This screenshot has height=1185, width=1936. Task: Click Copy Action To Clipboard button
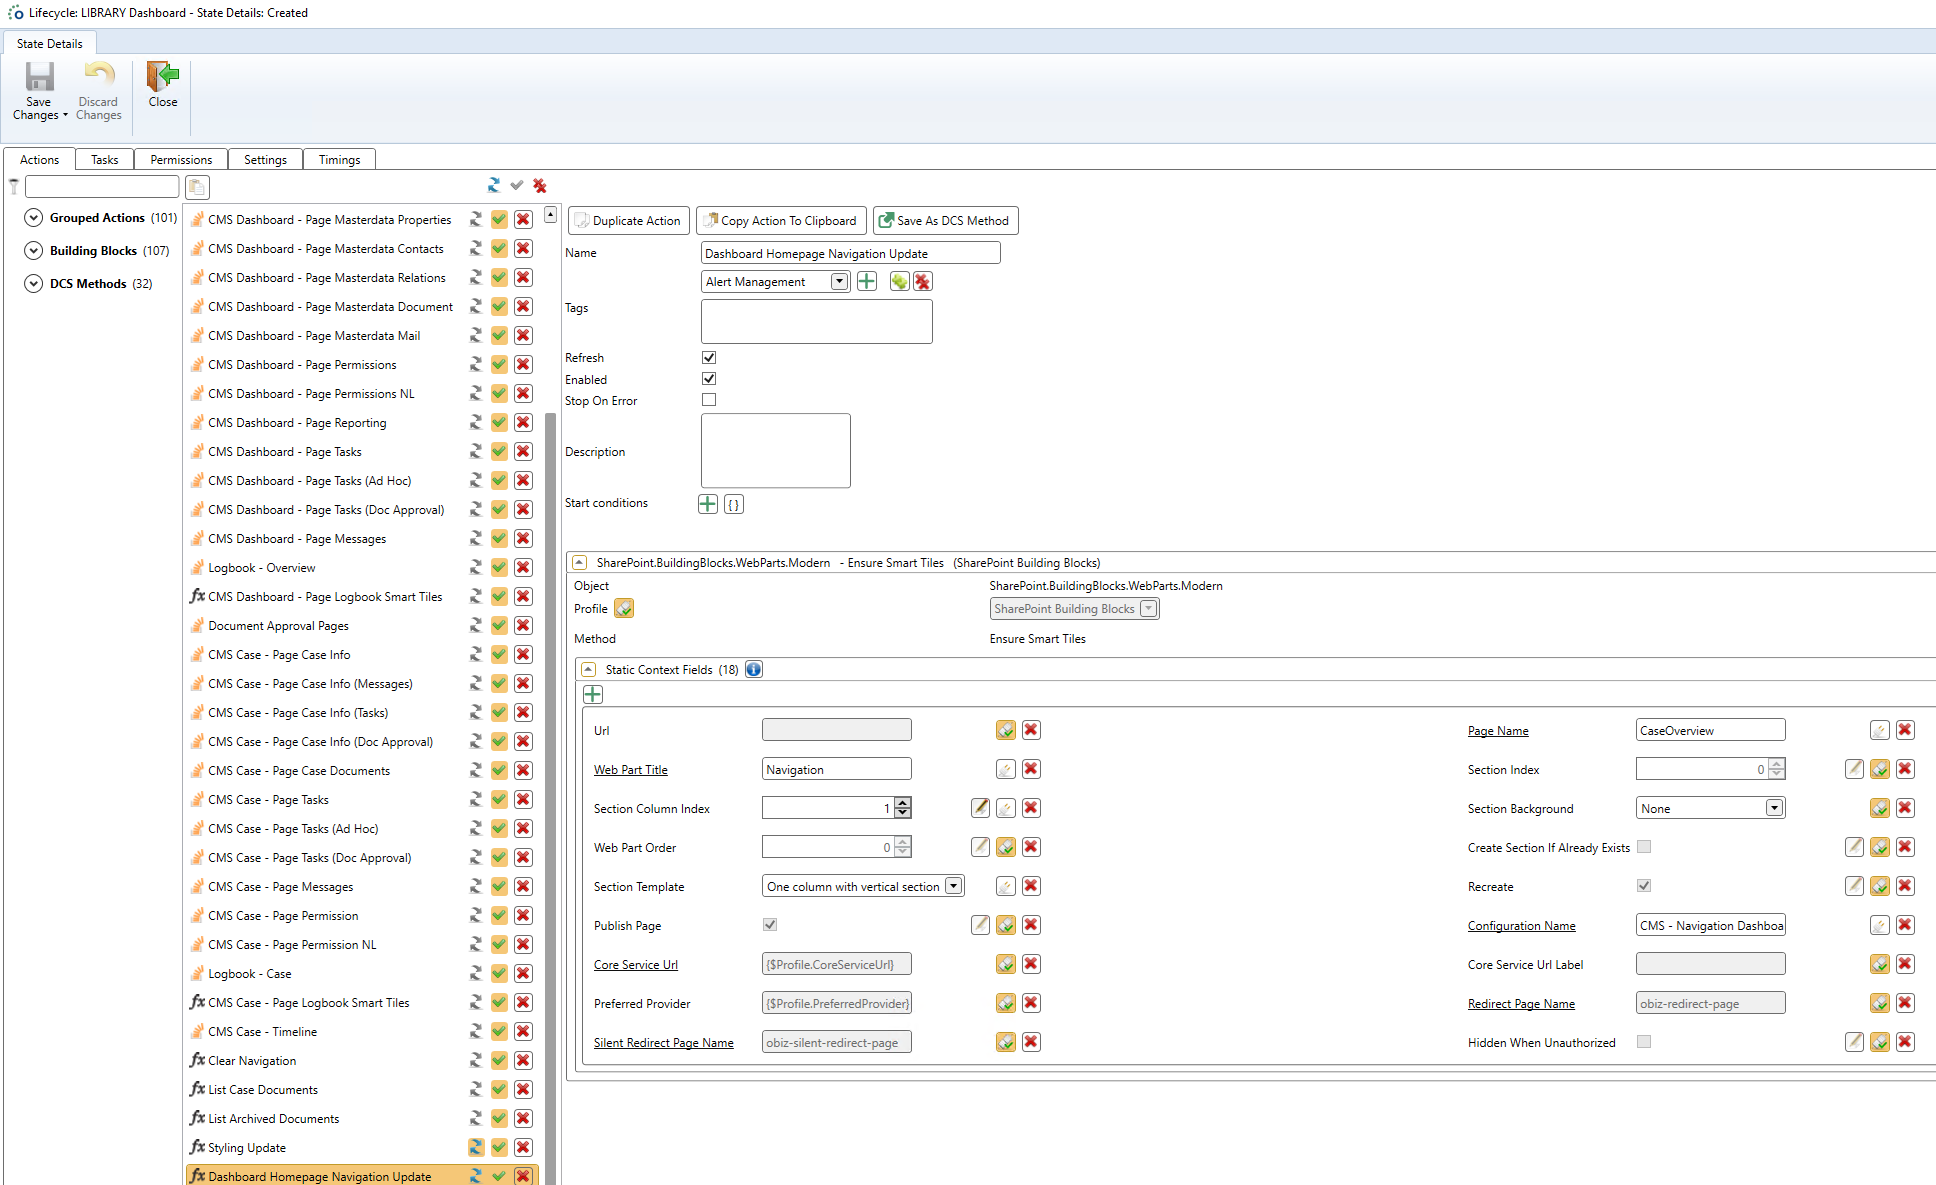tap(781, 221)
